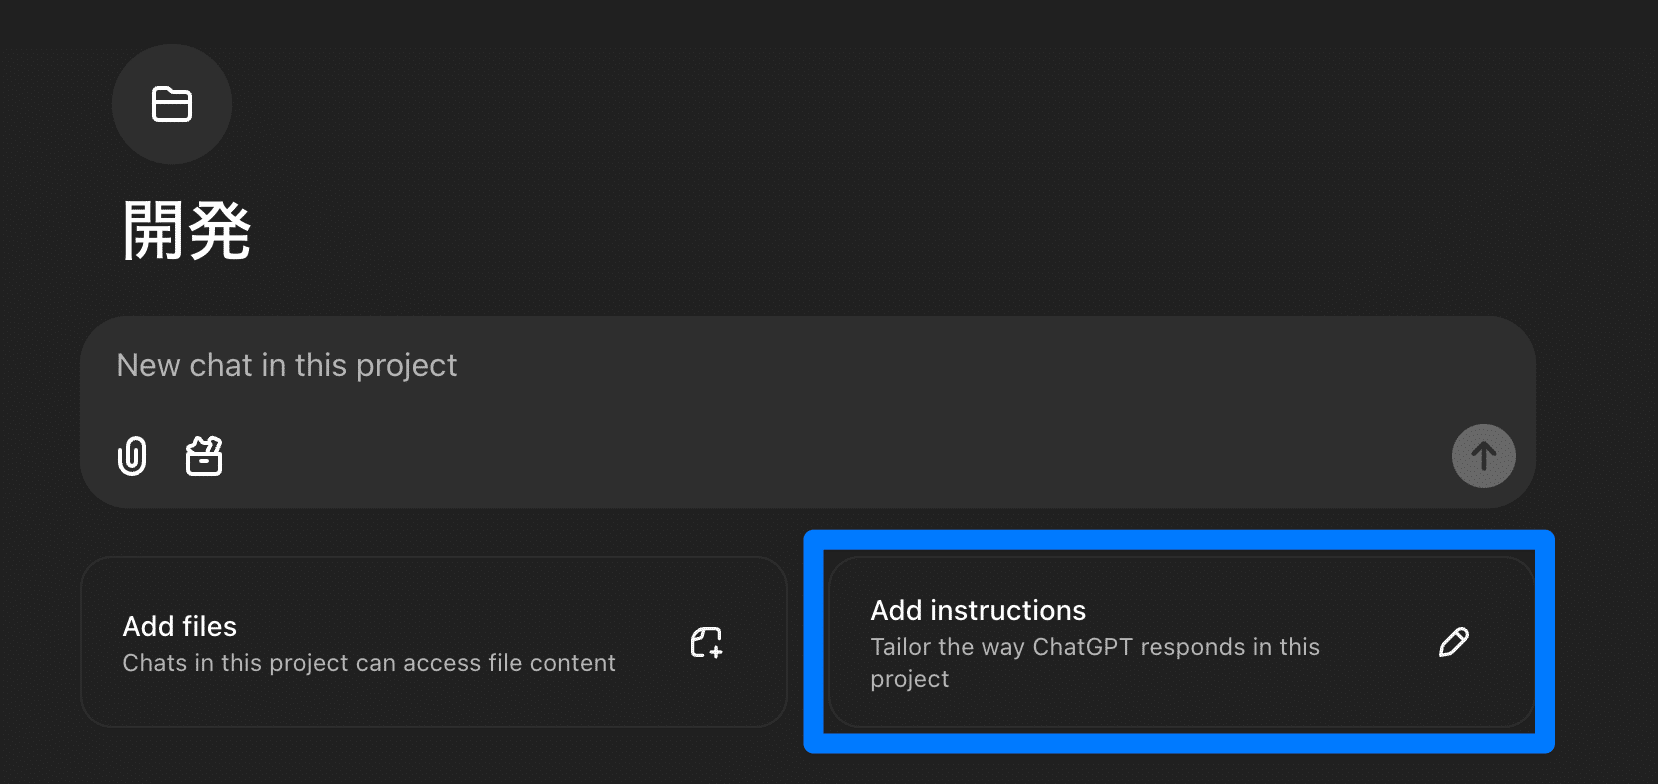Click 'Tailor the way ChatGPT responds' description
The image size is (1658, 784).
tap(1095, 648)
